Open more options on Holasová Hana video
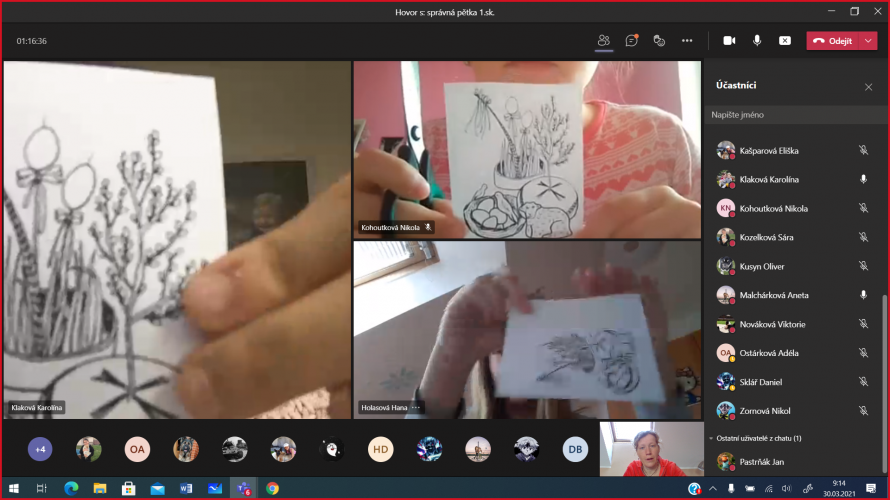The width and height of the screenshot is (890, 500). [416, 407]
